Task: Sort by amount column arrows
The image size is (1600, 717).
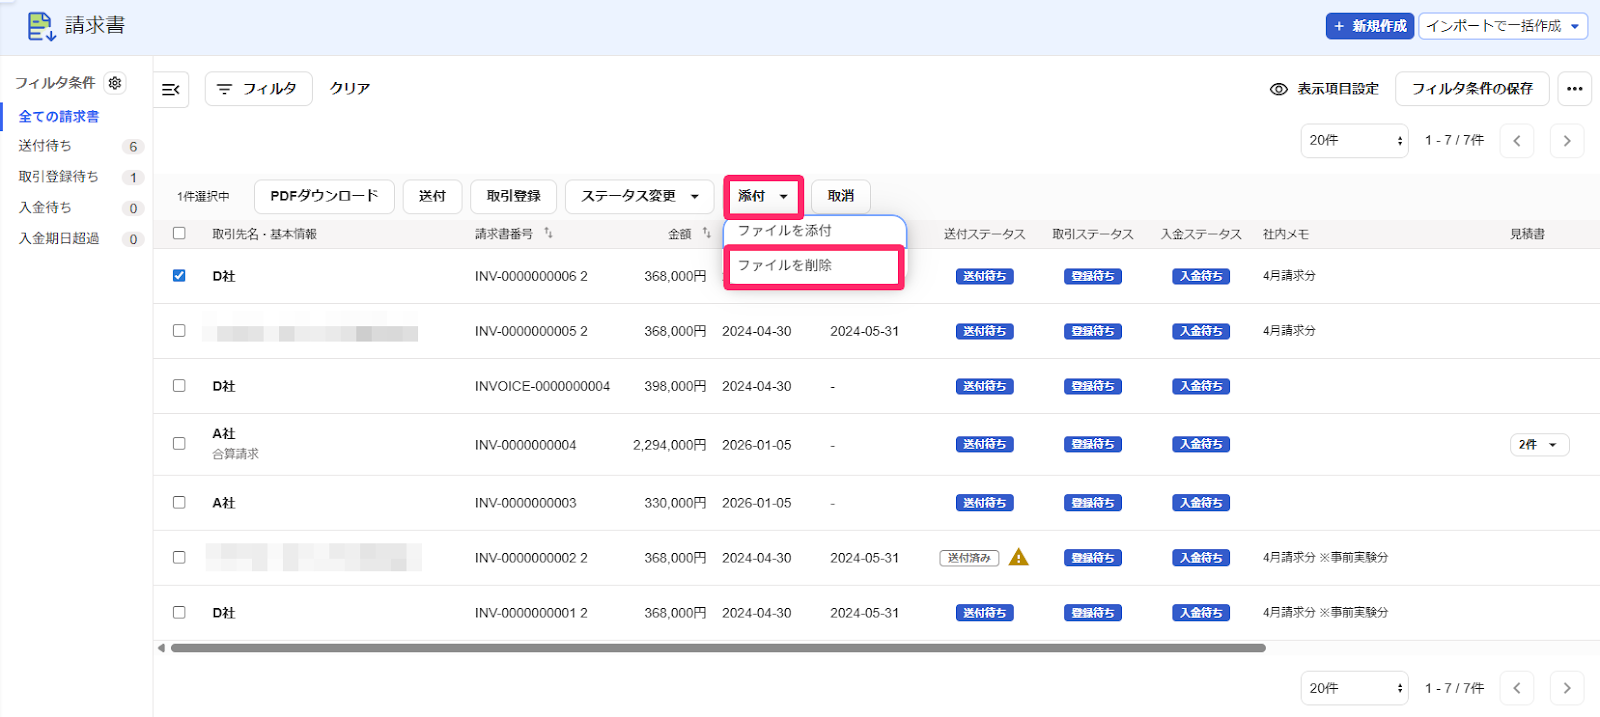Action: tap(706, 233)
